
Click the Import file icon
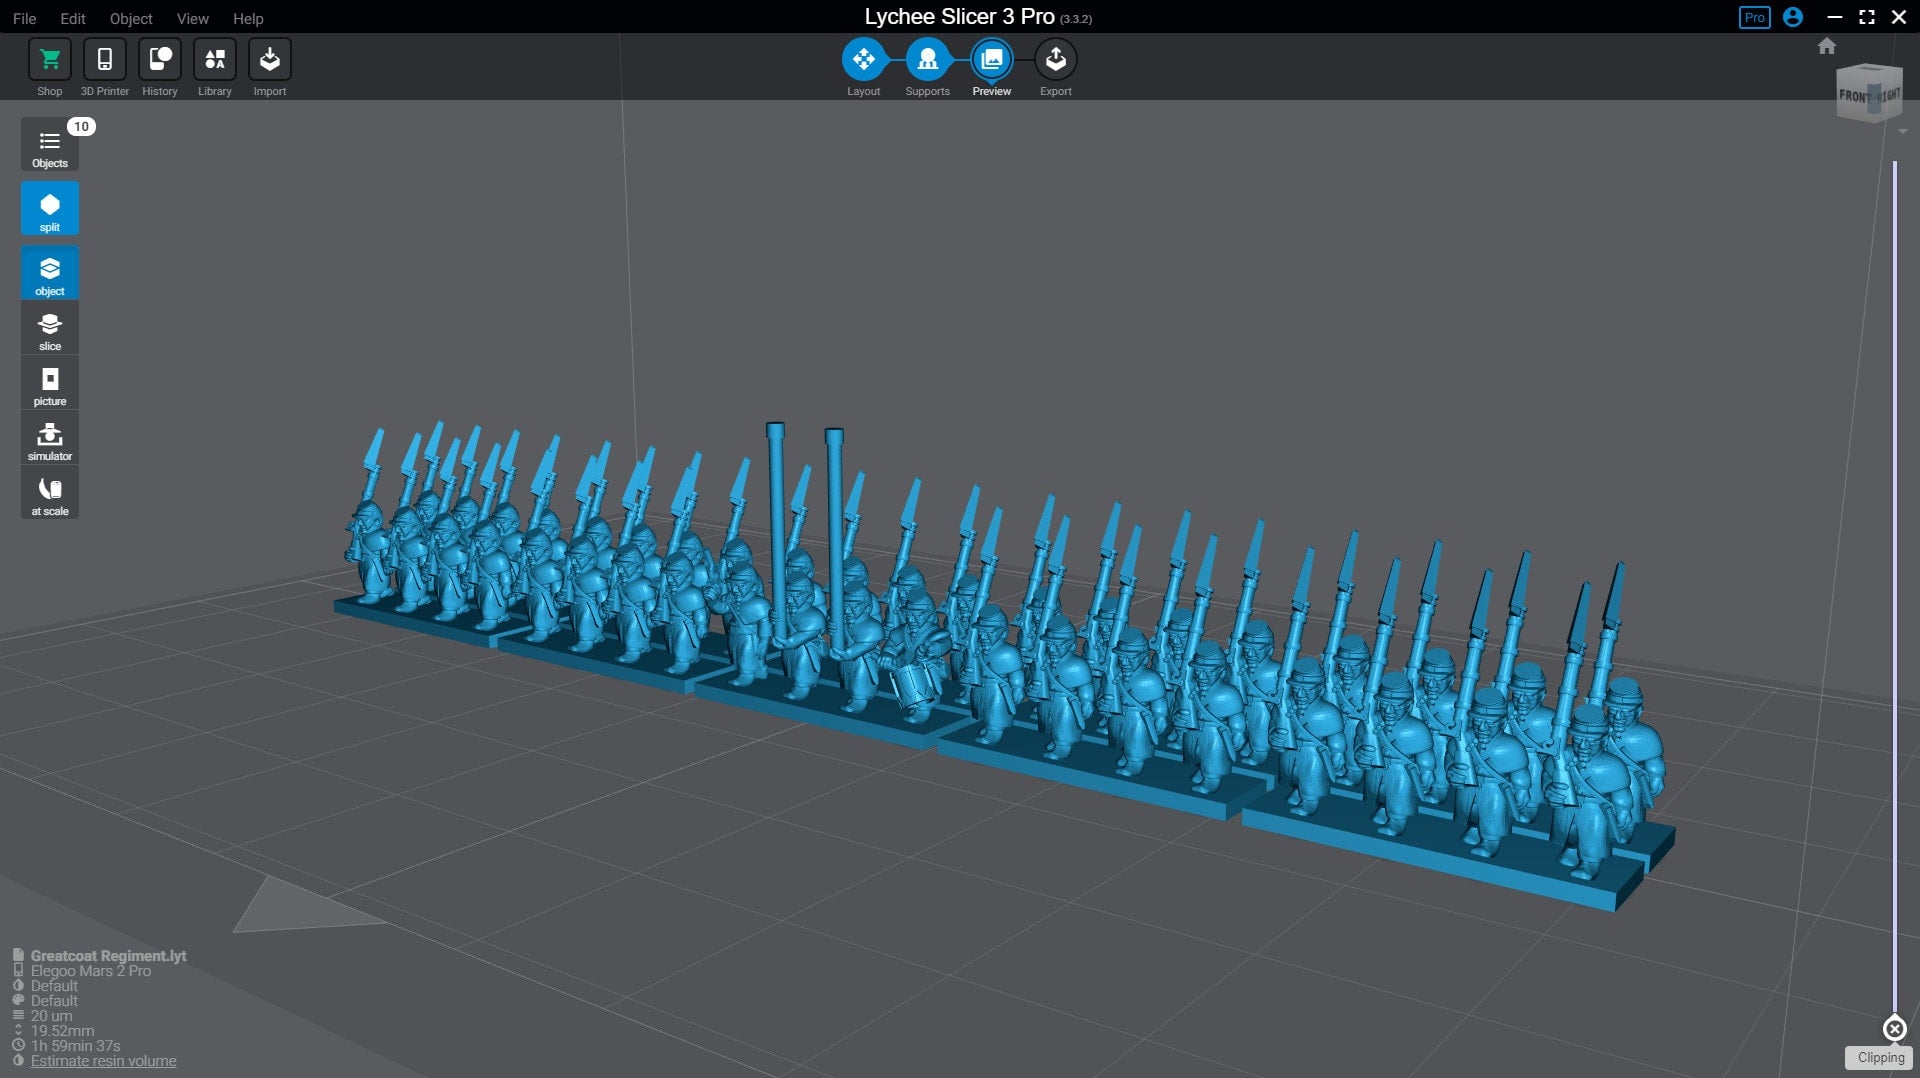[269, 60]
